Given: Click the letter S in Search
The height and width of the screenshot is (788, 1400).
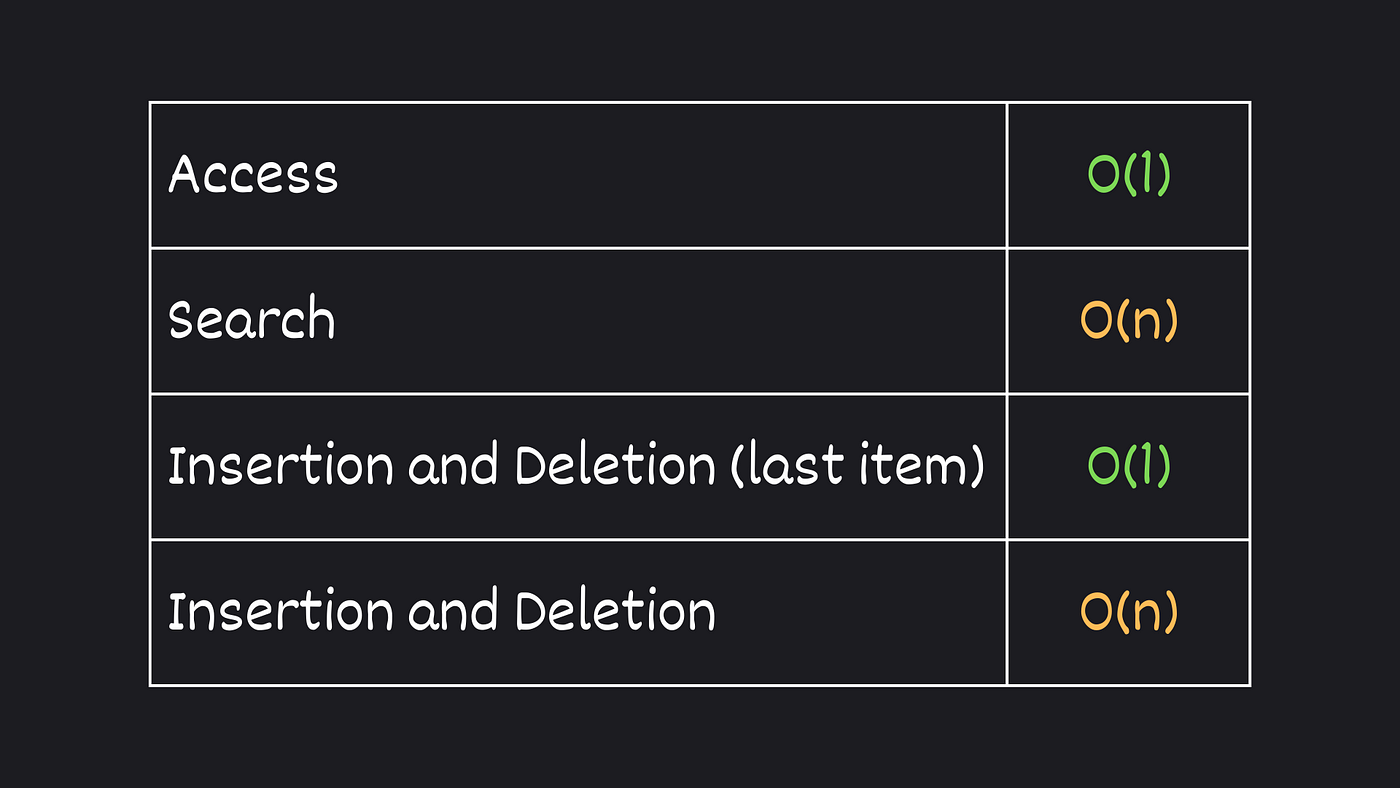Looking at the screenshot, I should pyautogui.click(x=182, y=320).
